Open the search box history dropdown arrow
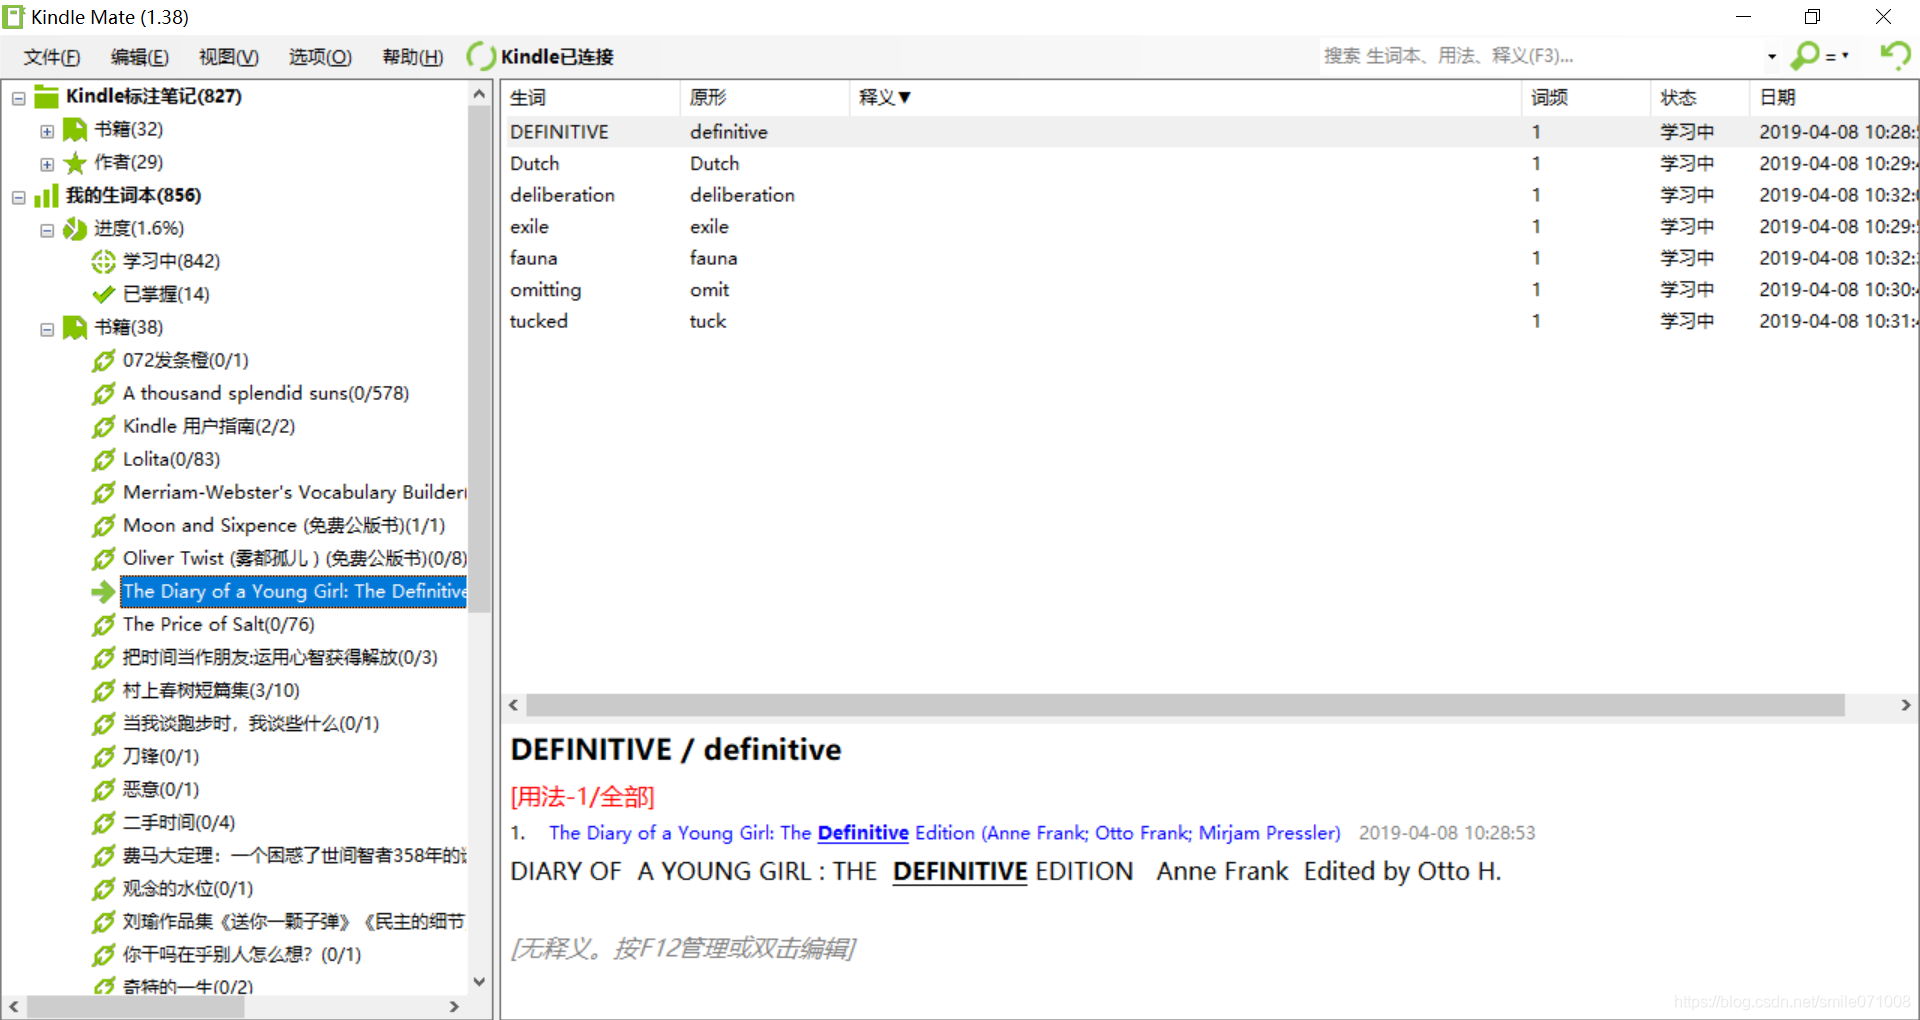 (x=1771, y=56)
